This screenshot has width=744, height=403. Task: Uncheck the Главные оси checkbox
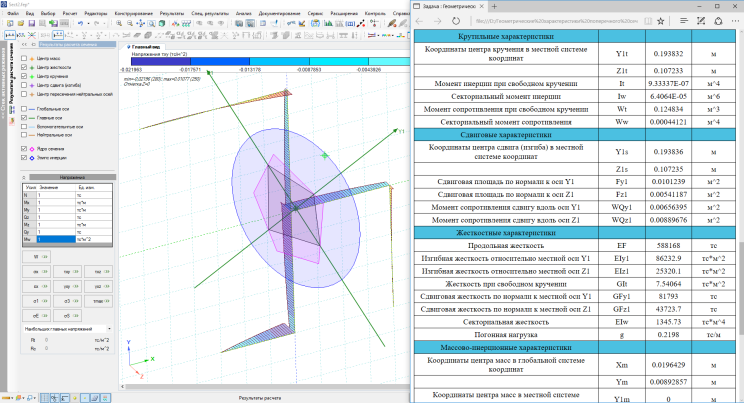tap(24, 118)
